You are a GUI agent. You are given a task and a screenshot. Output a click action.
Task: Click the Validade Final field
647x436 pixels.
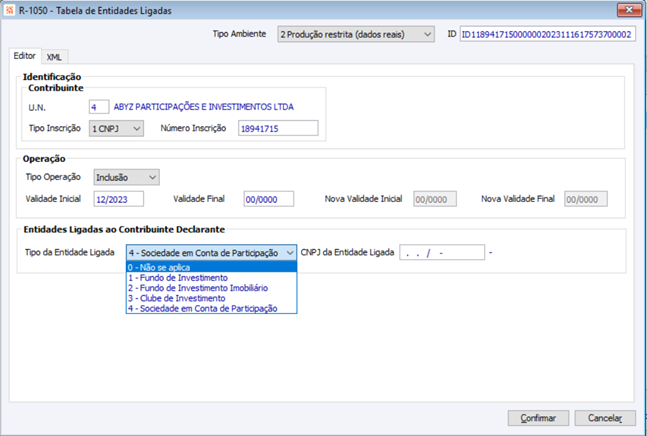click(269, 199)
